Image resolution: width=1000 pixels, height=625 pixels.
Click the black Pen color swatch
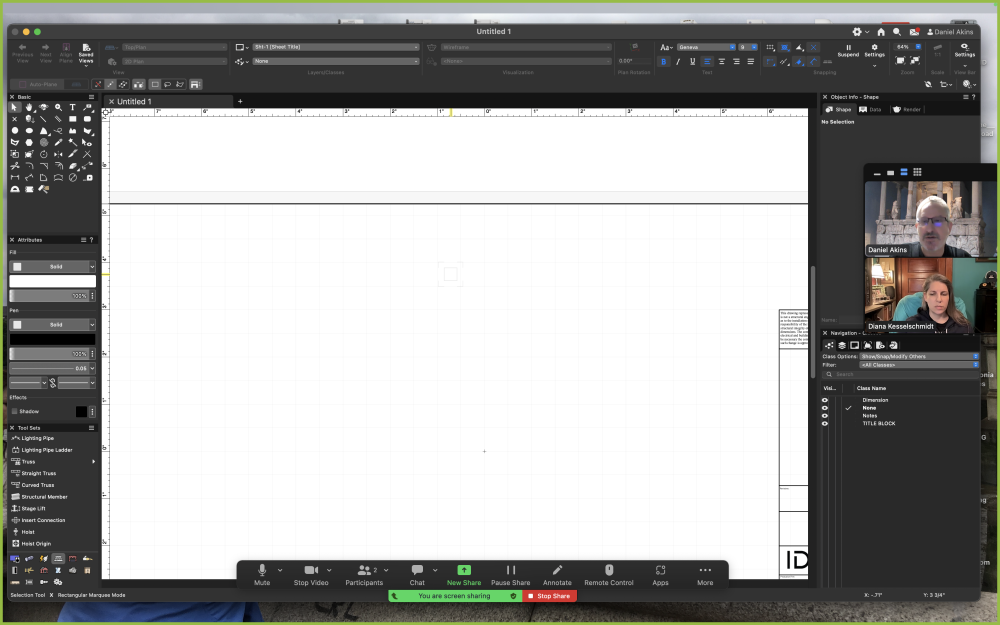coord(52,339)
